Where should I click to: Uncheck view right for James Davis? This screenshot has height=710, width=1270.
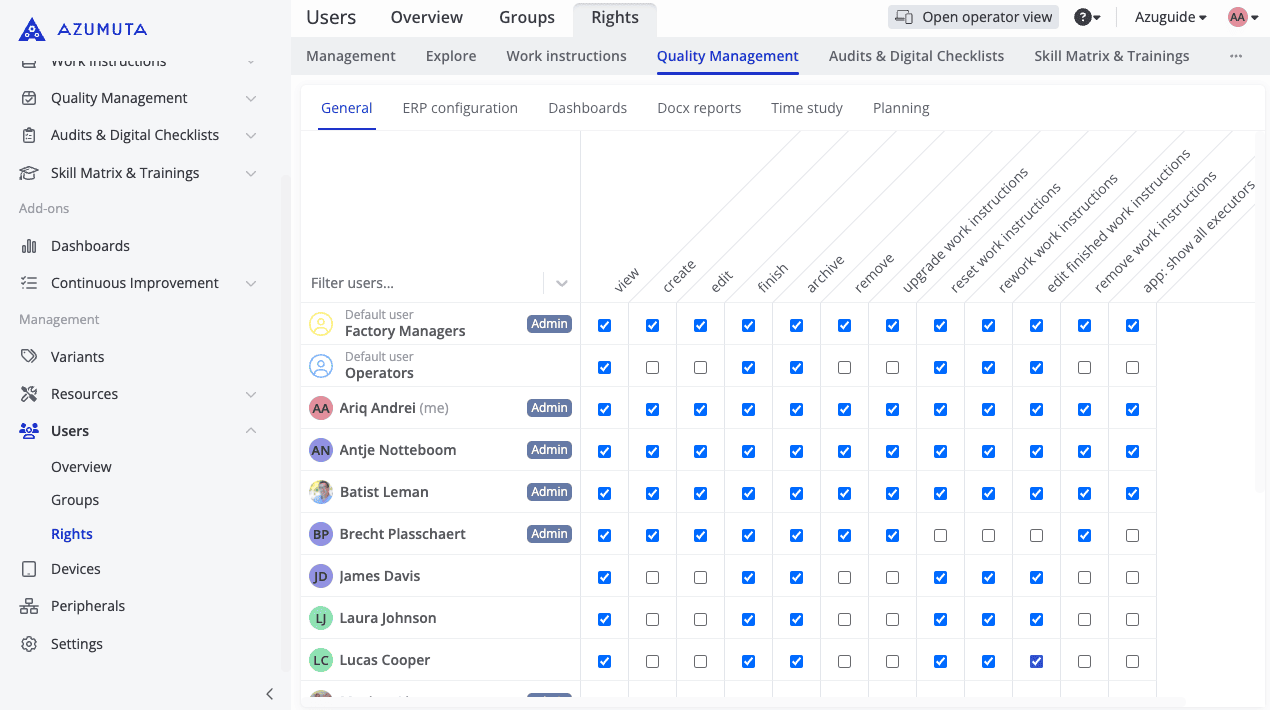[x=604, y=577]
